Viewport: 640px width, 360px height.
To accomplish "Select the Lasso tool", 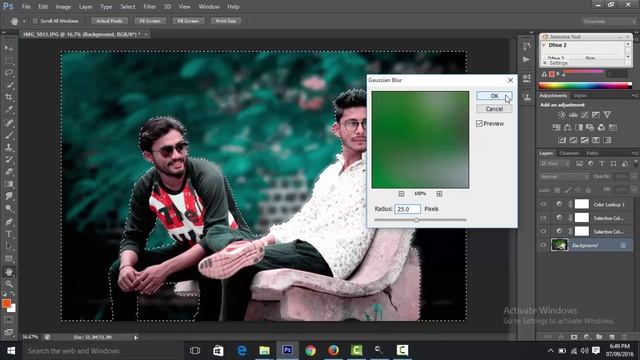I will coord(9,73).
